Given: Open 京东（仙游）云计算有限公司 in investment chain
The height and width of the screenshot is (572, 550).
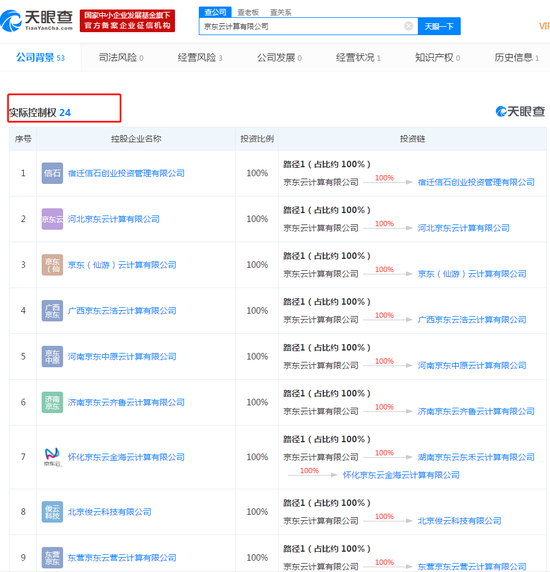Looking at the screenshot, I should (x=472, y=274).
